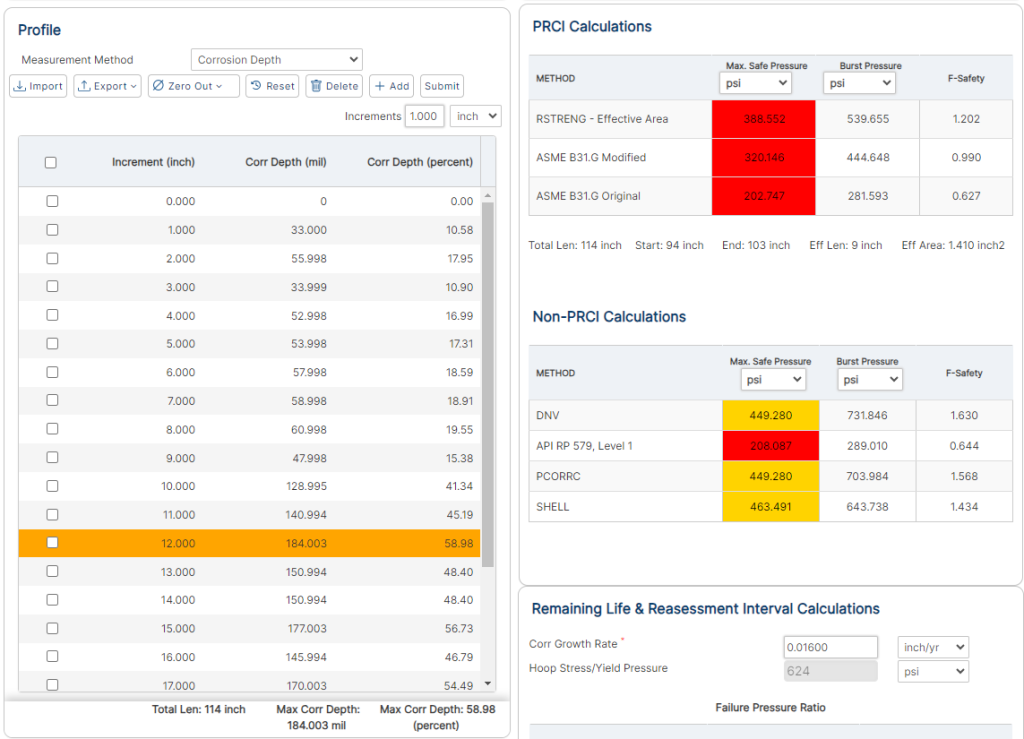1024x739 pixels.
Task: Open the Corr Growth Rate unit selector
Action: click(932, 646)
